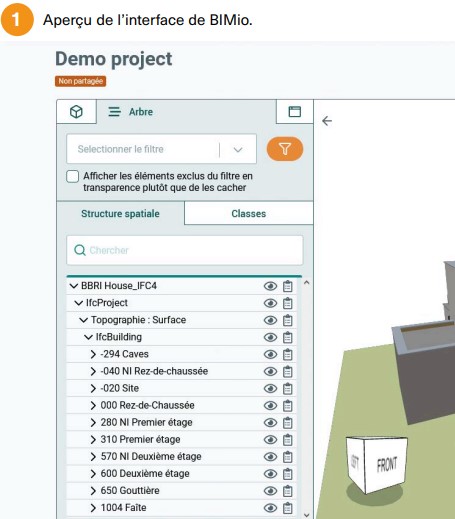Viewport: 455px width, 519px height.
Task: Collapse the Topographie : Surface node
Action: [83, 320]
